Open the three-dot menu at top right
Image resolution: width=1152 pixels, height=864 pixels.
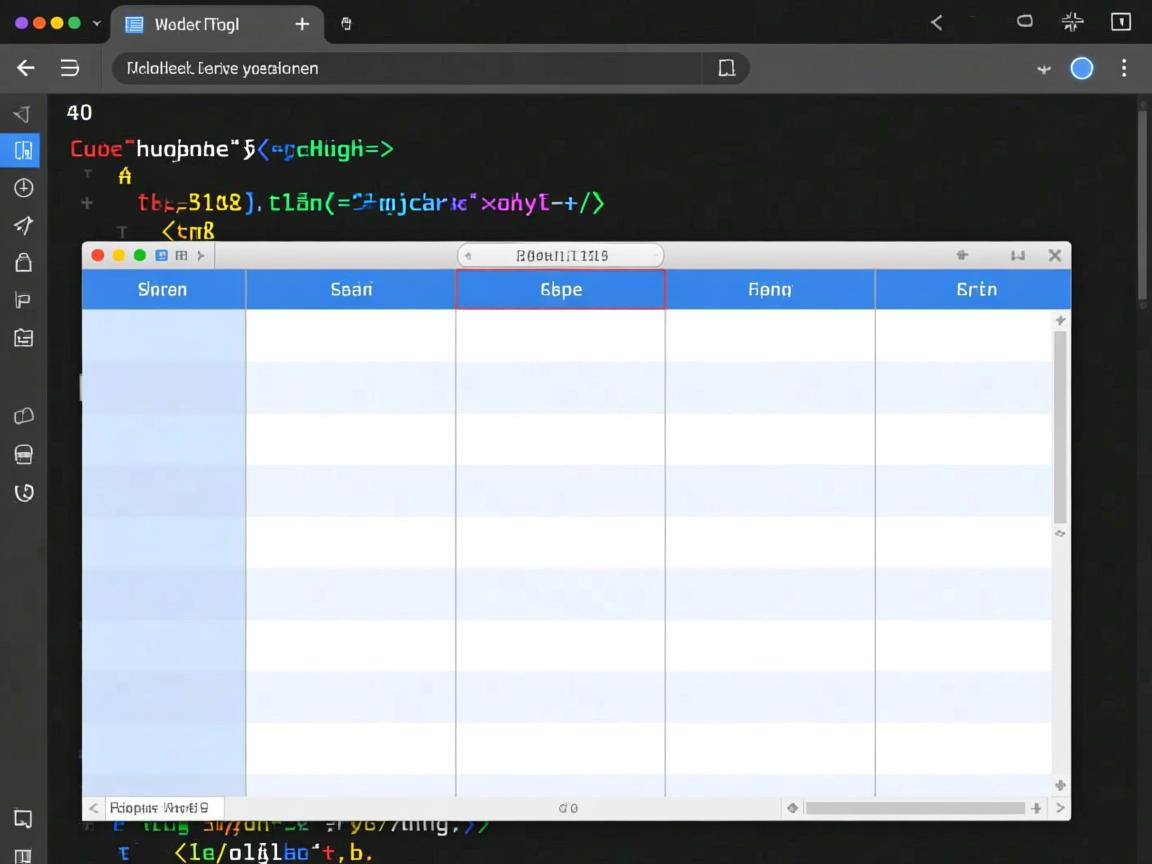tap(1124, 68)
